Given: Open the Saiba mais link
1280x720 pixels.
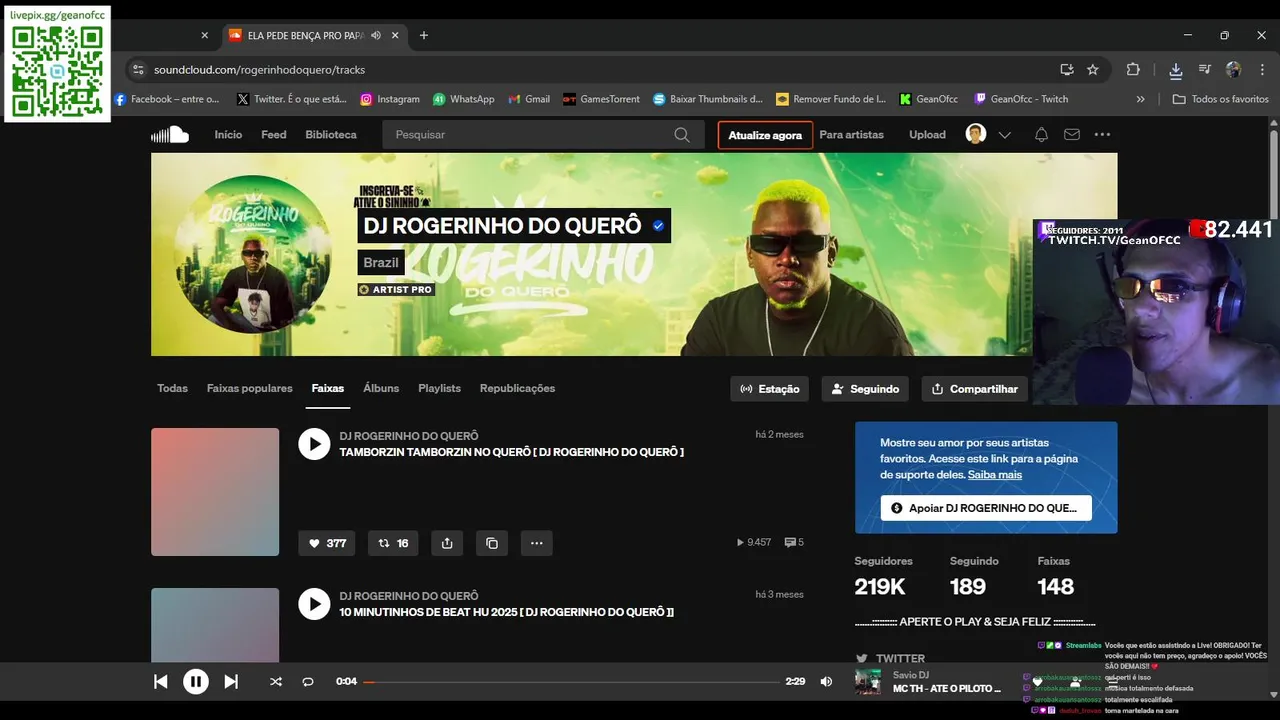Looking at the screenshot, I should point(995,475).
